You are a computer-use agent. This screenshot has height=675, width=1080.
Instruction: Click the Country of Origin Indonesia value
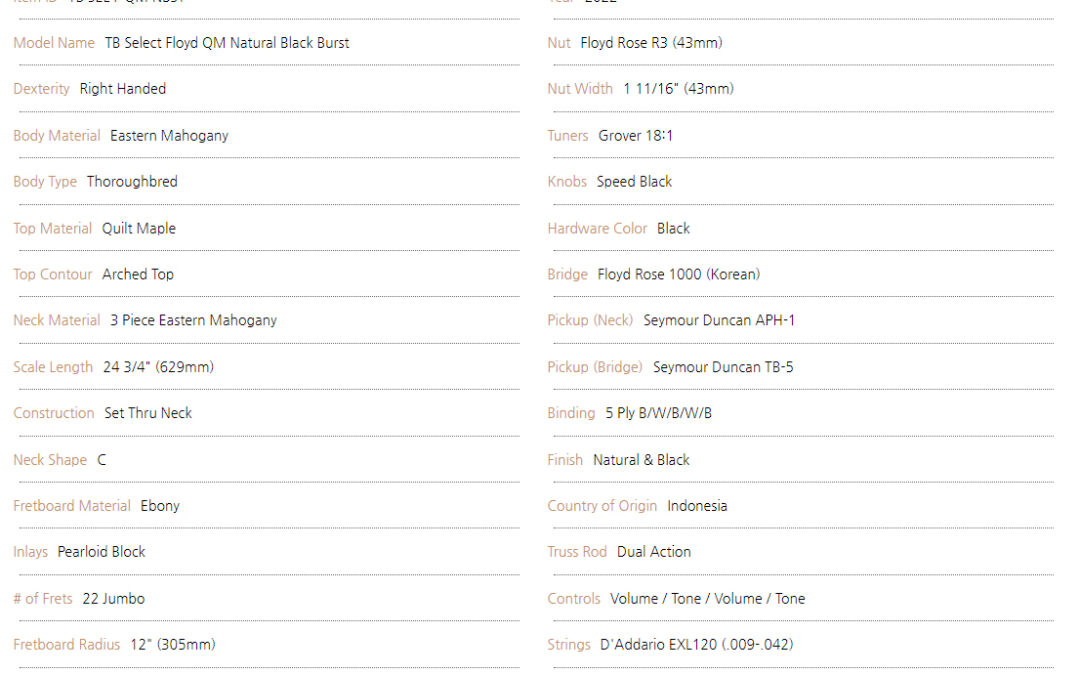697,506
